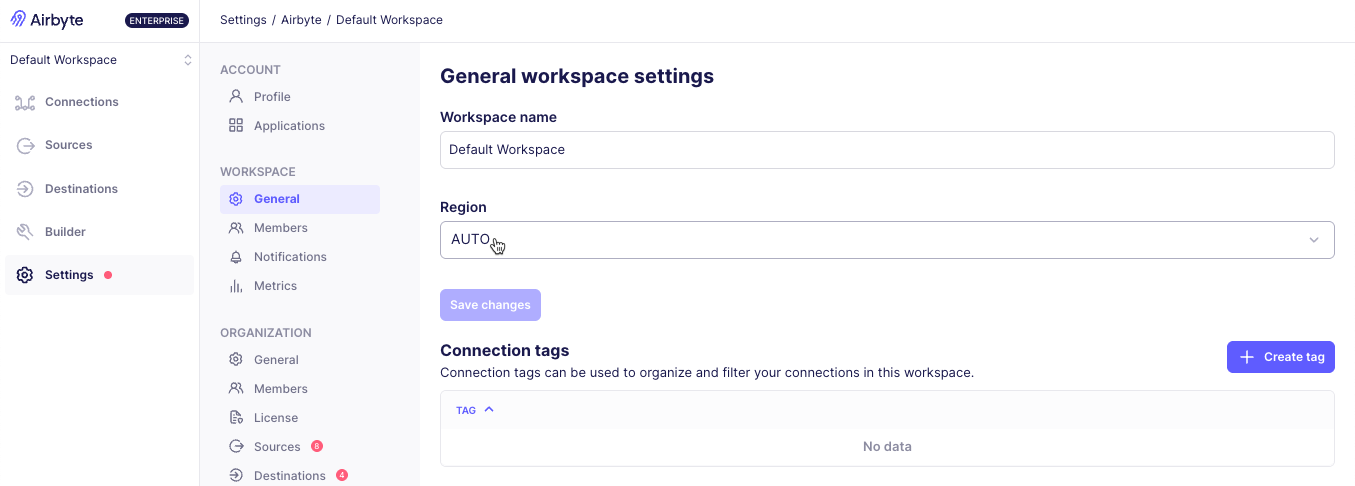Open Builder using the wrench icon
The width and height of the screenshot is (1355, 486).
25,232
